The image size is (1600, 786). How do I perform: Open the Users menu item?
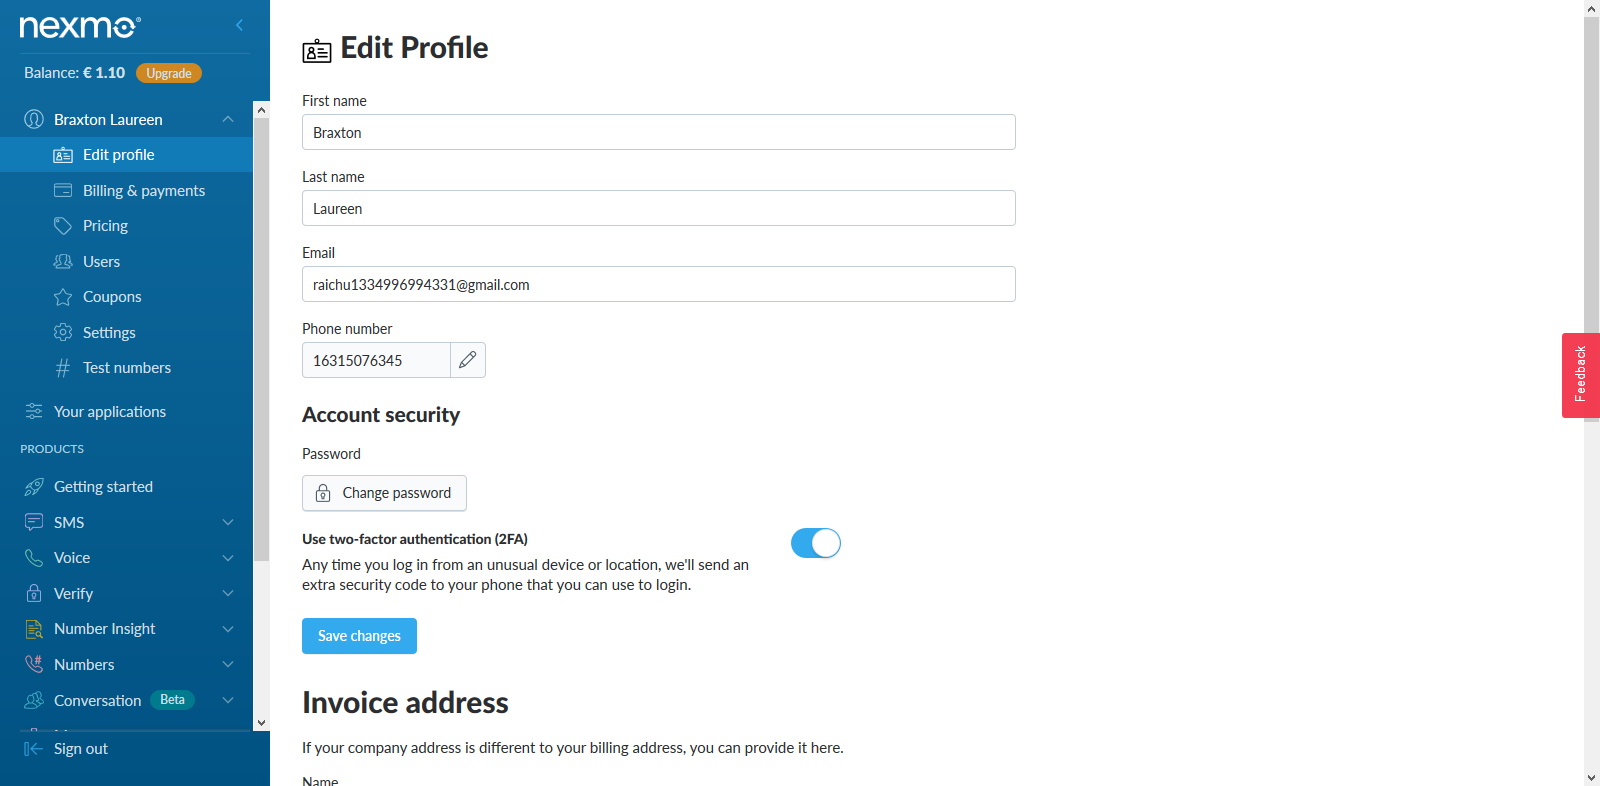pyautogui.click(x=101, y=262)
